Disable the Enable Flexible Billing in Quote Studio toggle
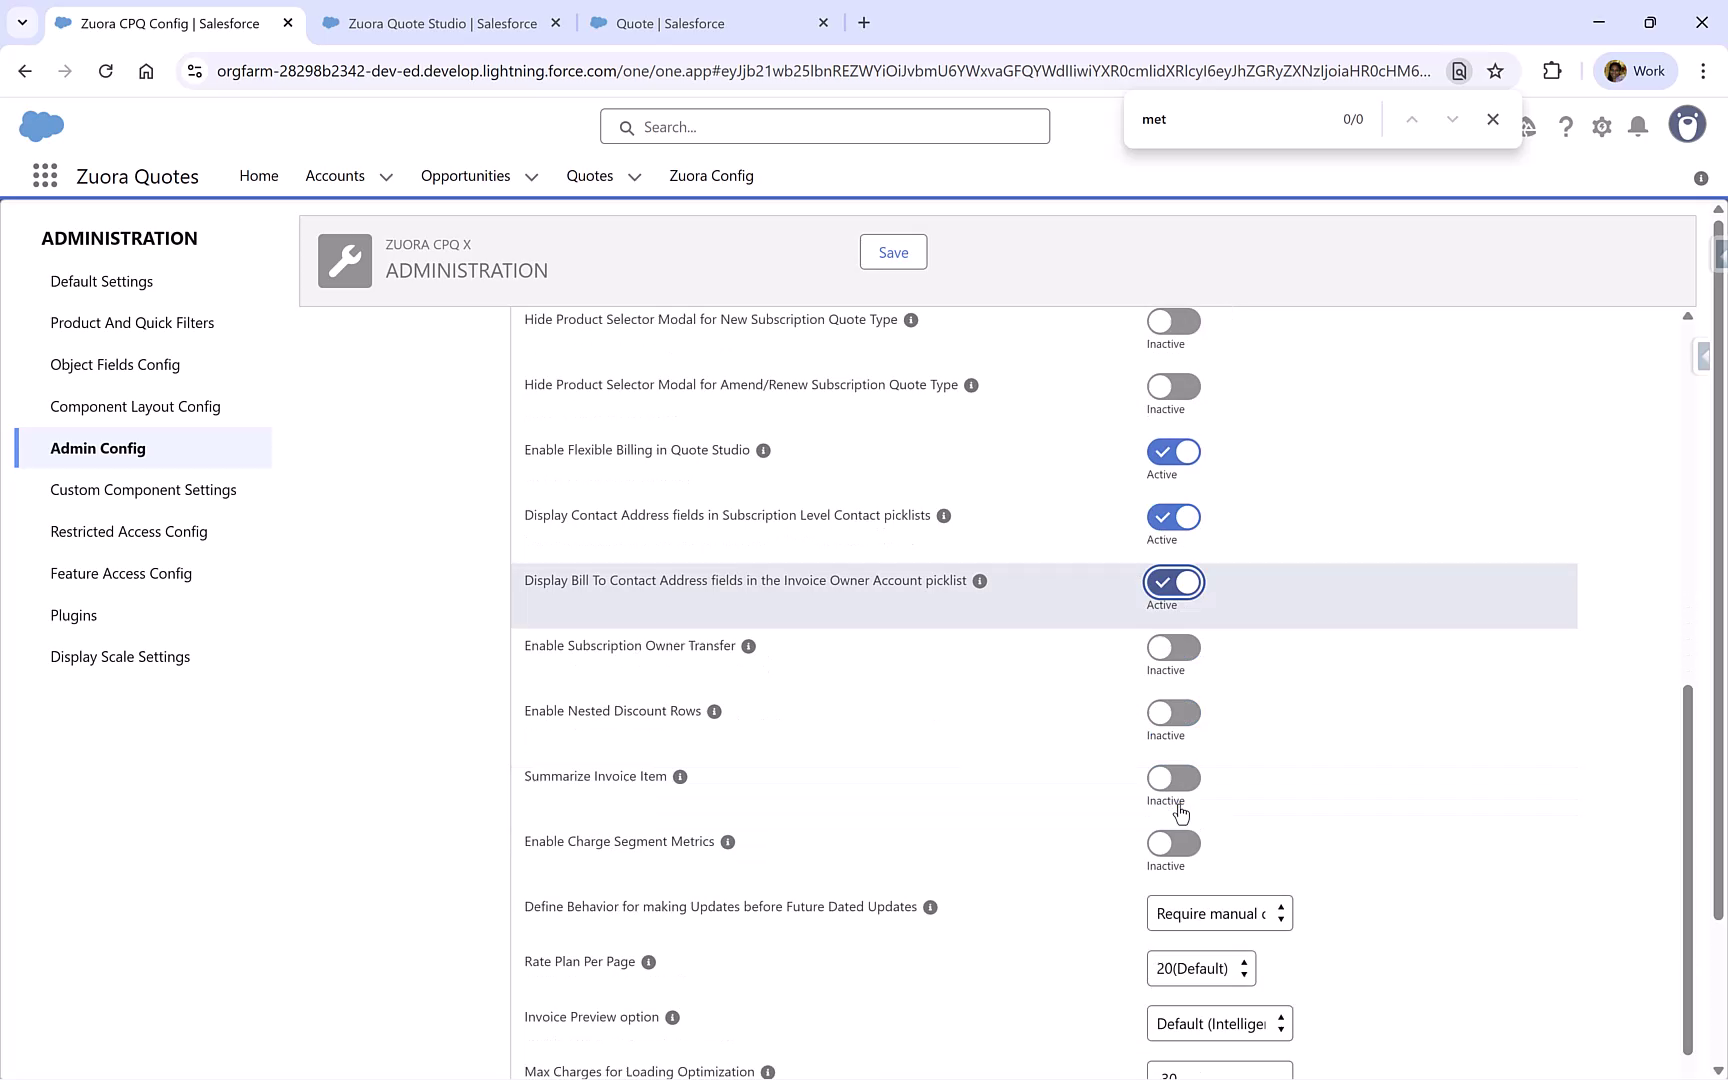This screenshot has height=1080, width=1728. click(x=1173, y=451)
